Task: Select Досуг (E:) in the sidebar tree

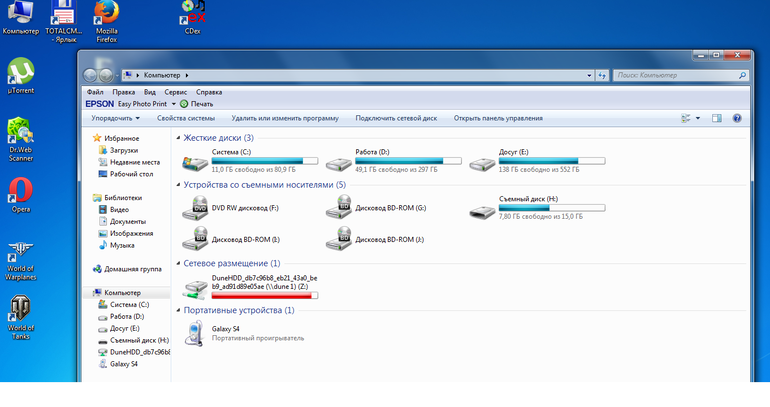Action: click(119, 328)
